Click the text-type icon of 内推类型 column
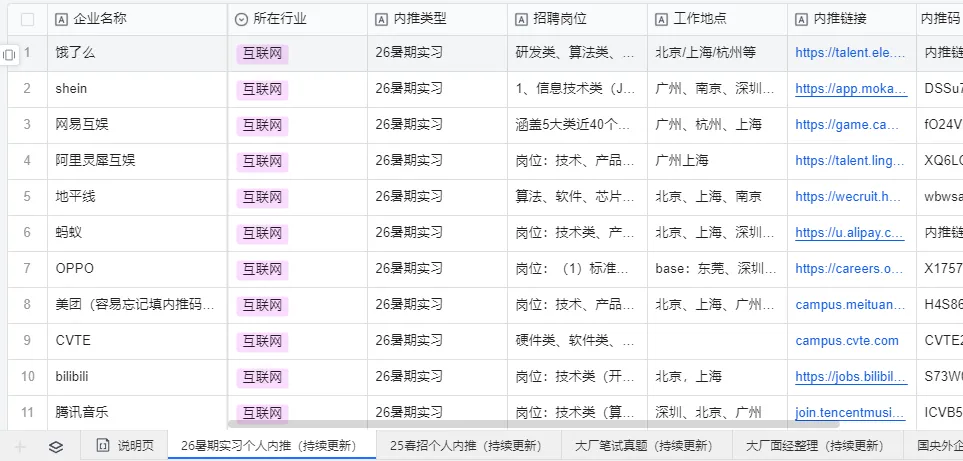The height and width of the screenshot is (461, 963). pos(381,19)
